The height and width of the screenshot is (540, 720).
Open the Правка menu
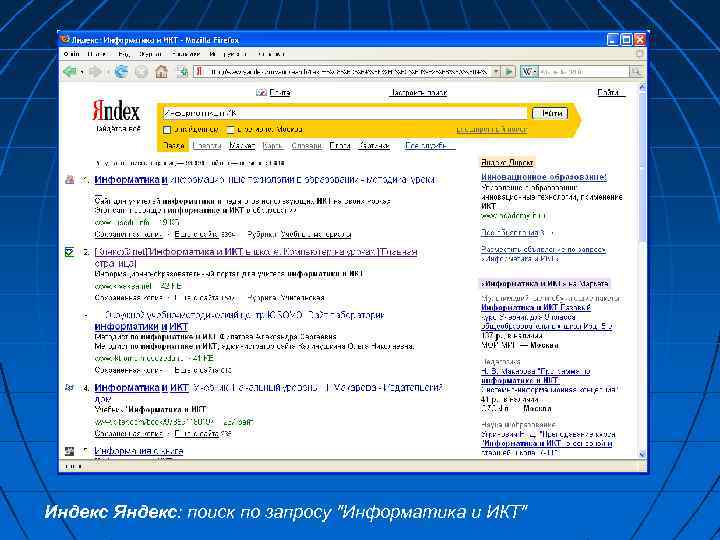coord(97,54)
